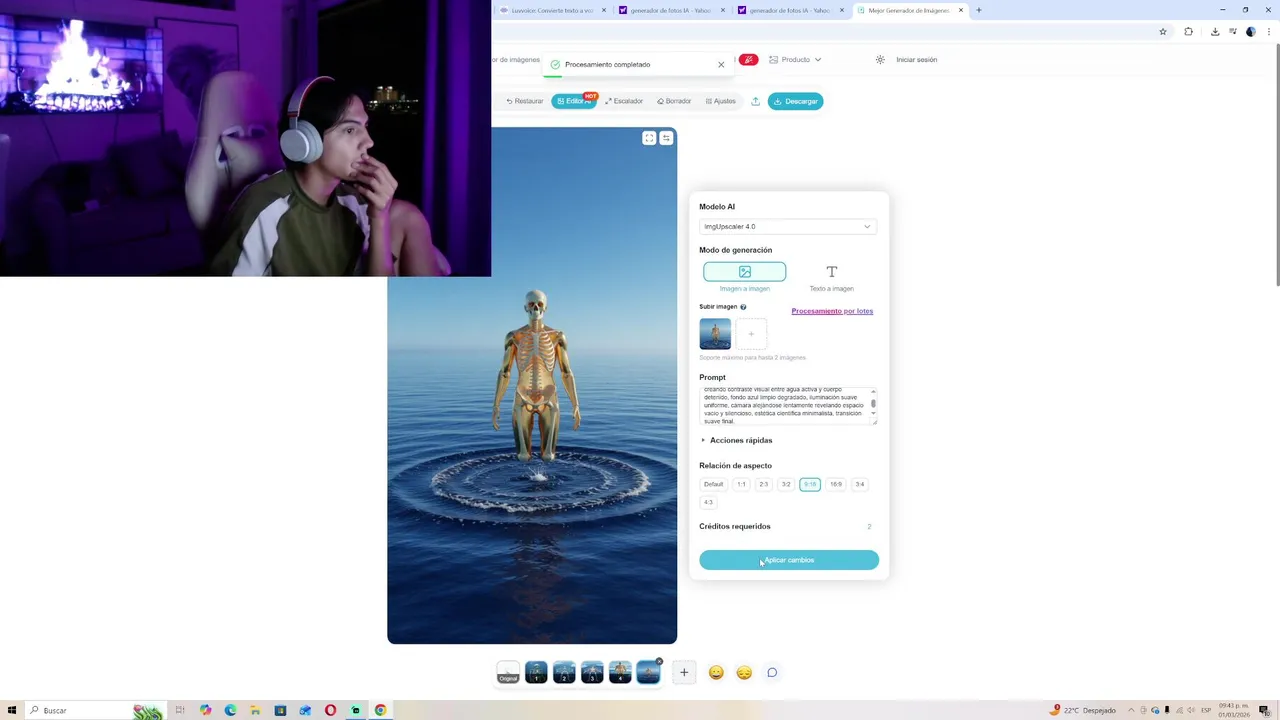
Task: Click the red promo badge icon
Action: click(748, 60)
